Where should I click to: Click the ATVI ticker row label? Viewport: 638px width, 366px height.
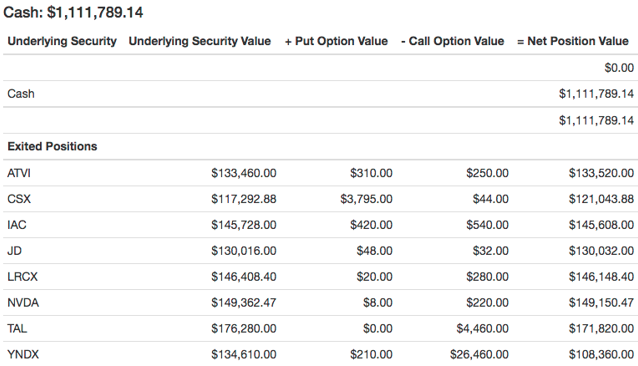(x=19, y=173)
